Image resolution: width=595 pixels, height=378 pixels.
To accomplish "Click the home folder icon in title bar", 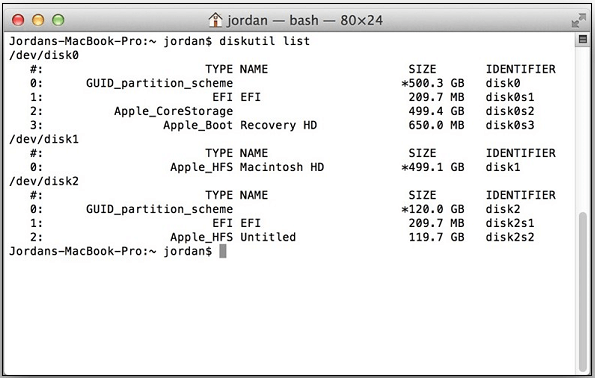I will [x=215, y=20].
